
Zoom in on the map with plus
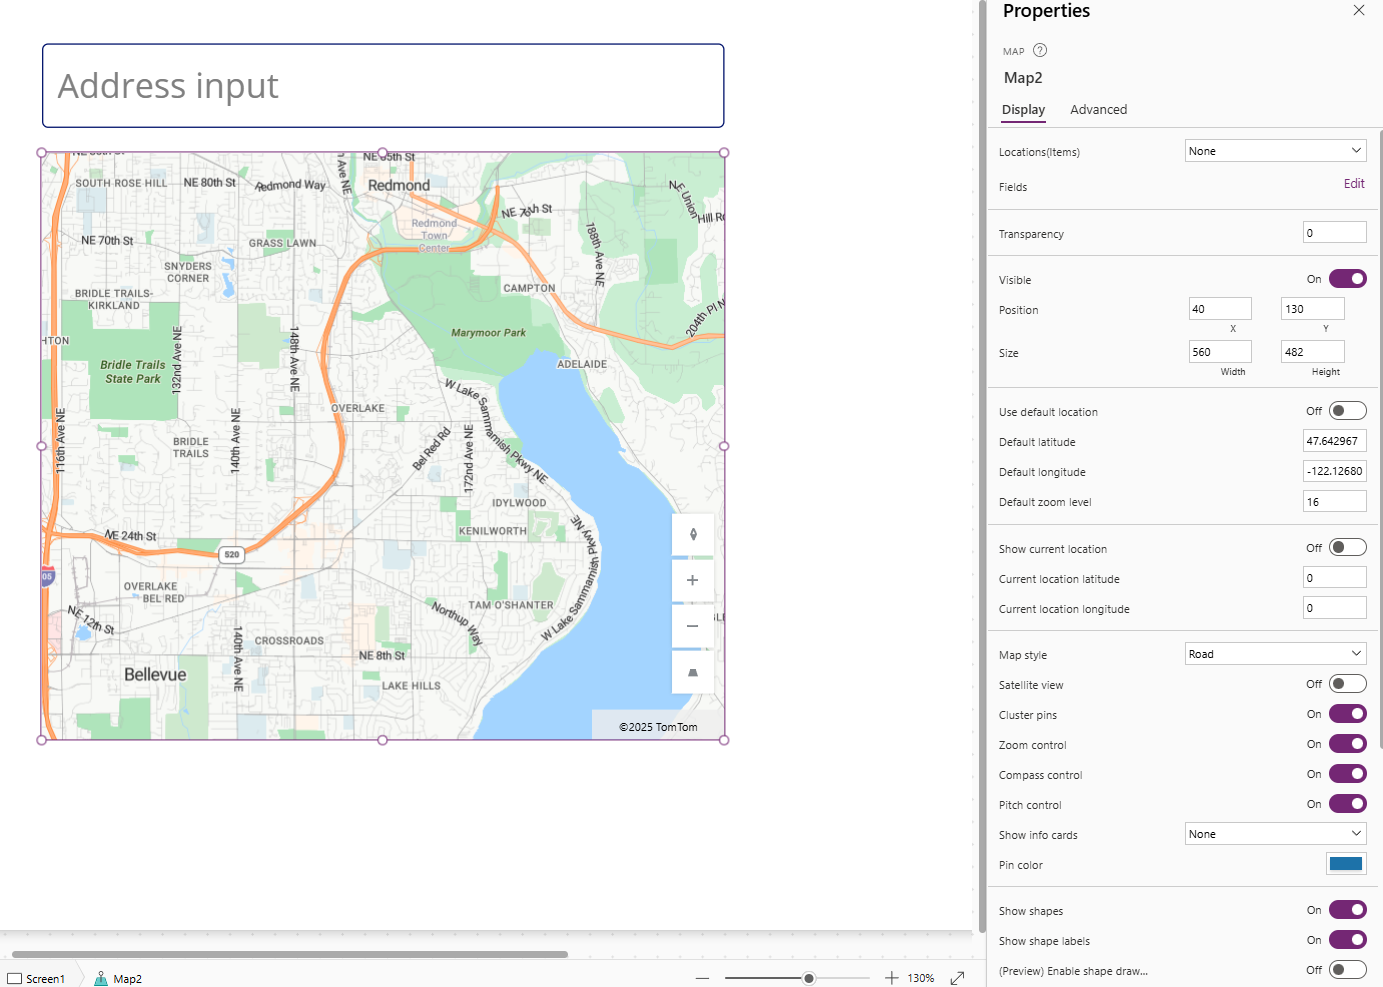coord(693,580)
